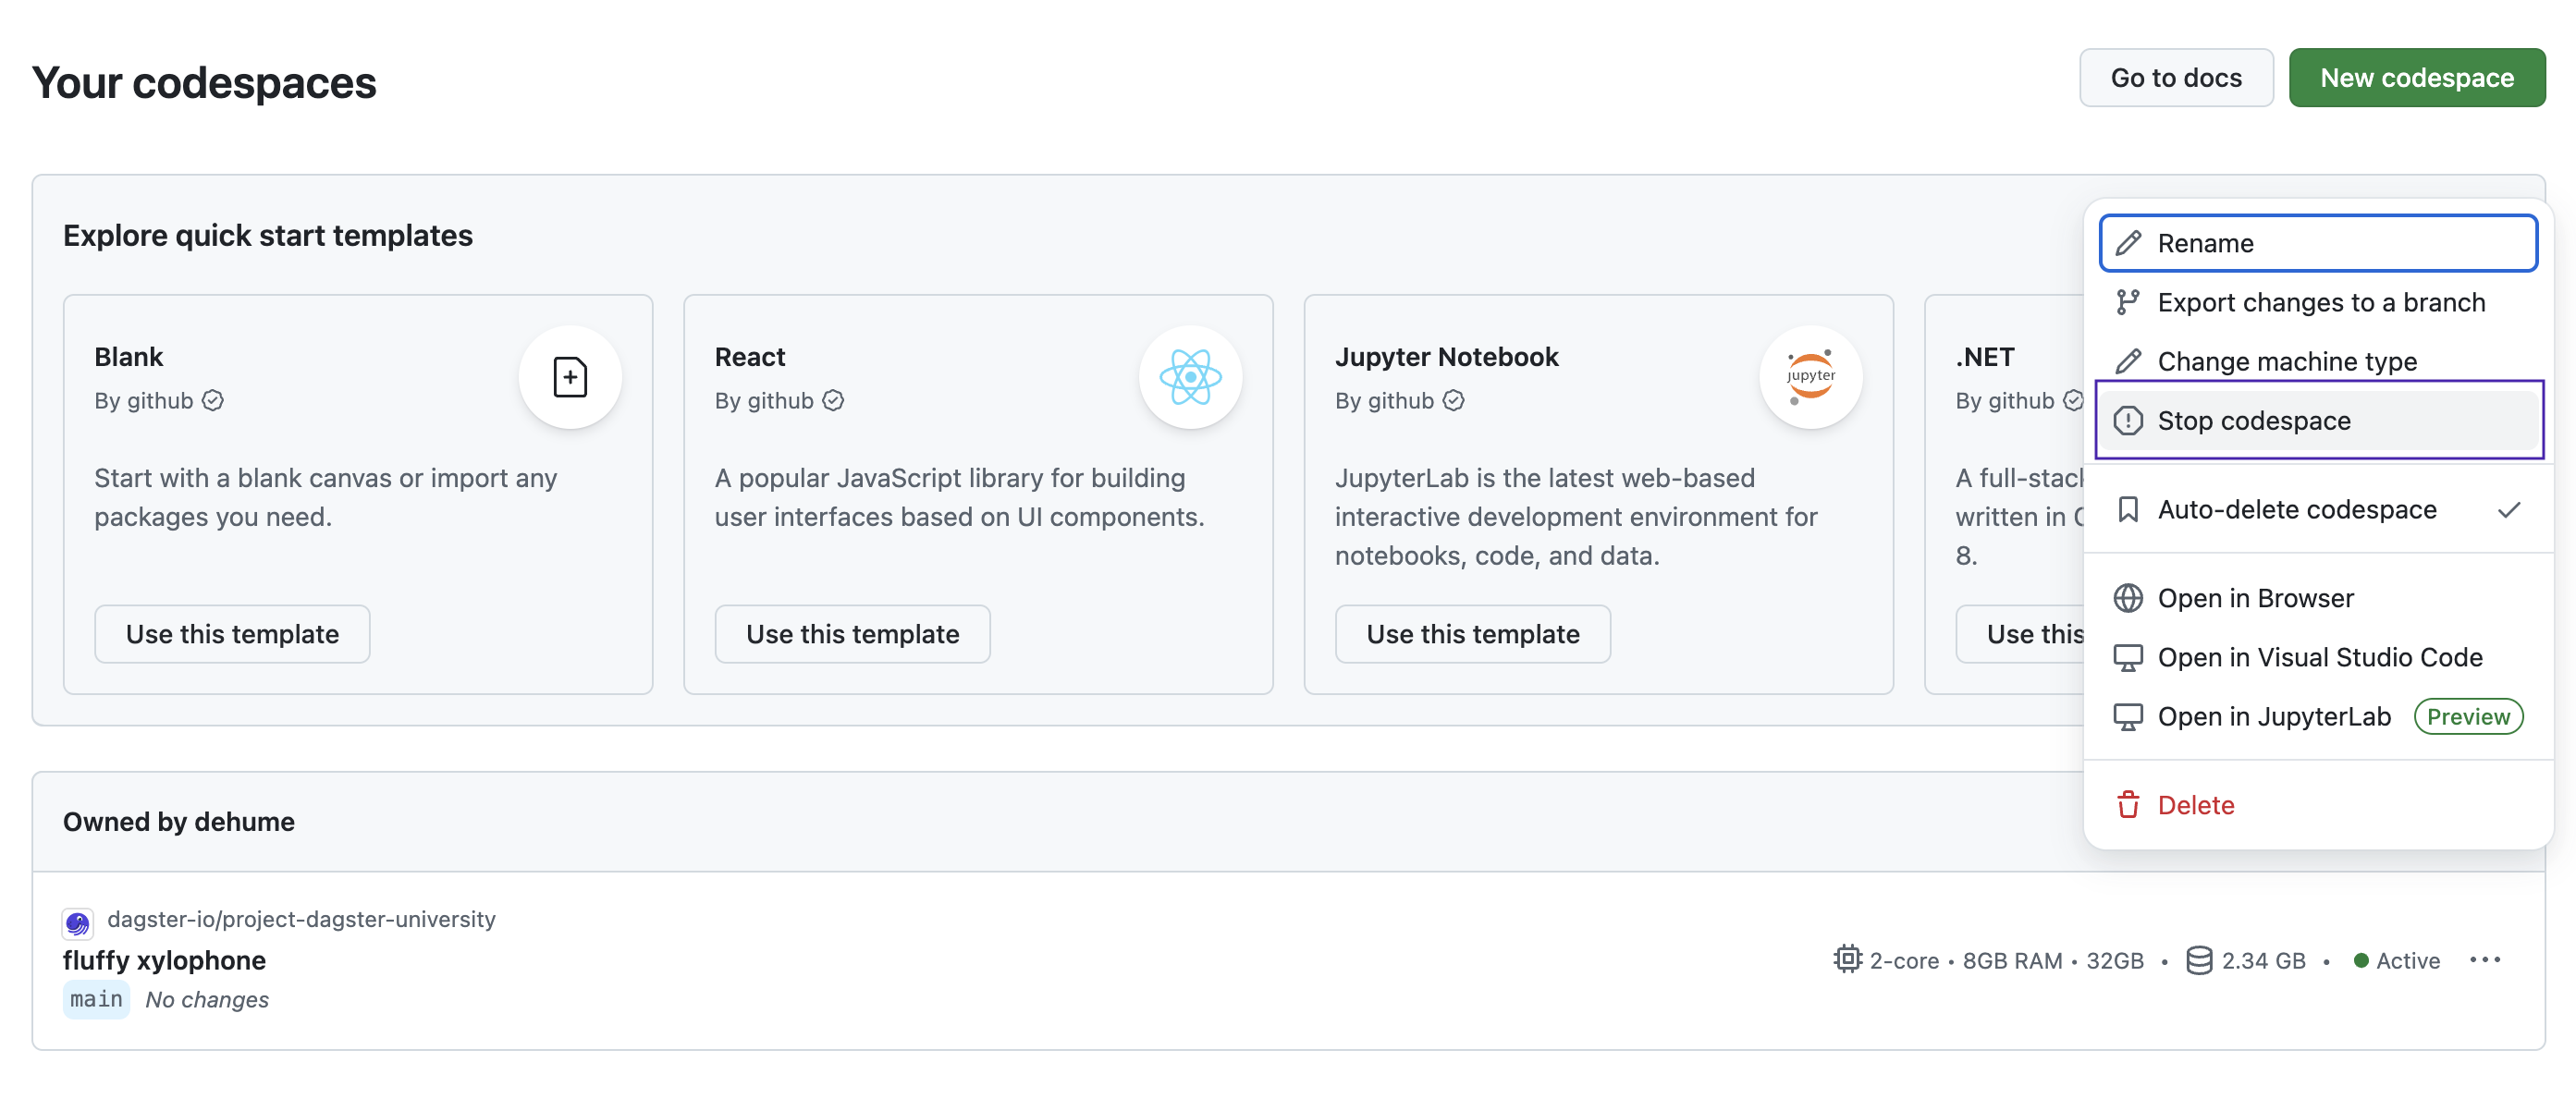This screenshot has height=1111, width=2576.
Task: Open the Go to docs button
Action: (2176, 78)
